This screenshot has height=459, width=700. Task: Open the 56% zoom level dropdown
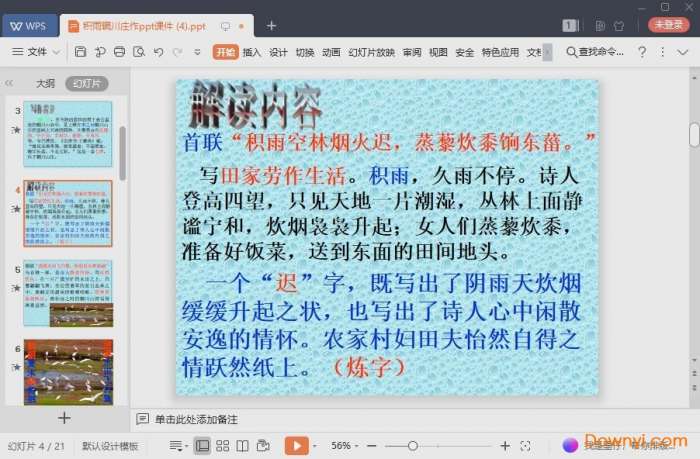click(344, 446)
